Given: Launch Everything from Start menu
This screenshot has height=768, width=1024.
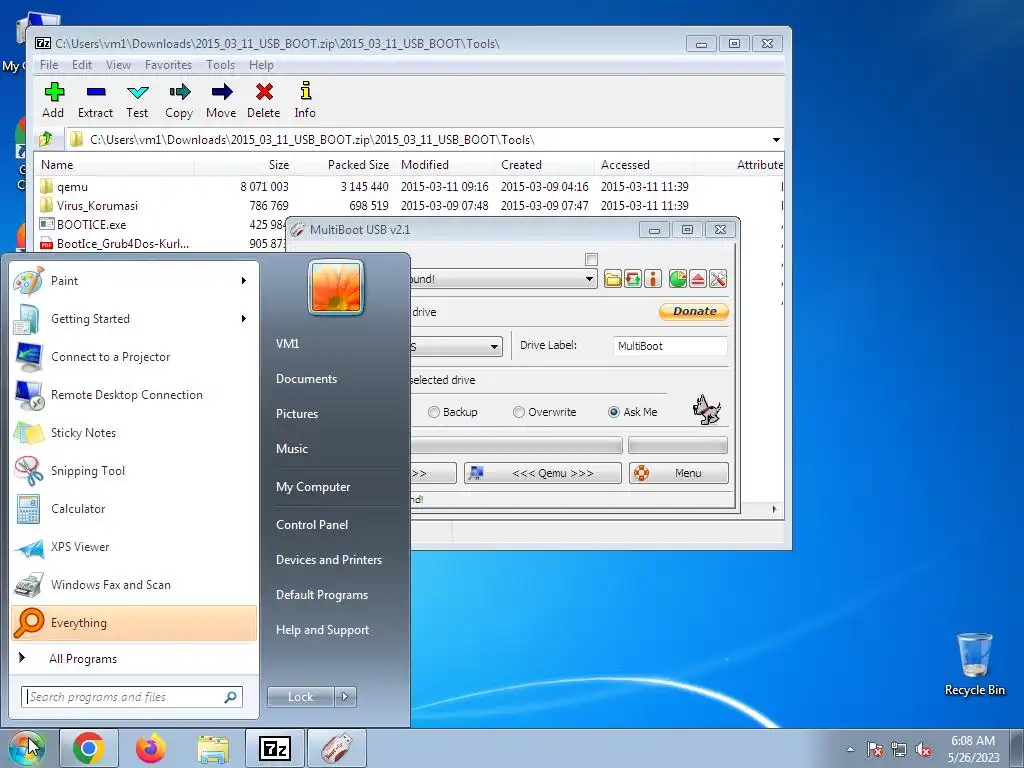Looking at the screenshot, I should pos(134,623).
